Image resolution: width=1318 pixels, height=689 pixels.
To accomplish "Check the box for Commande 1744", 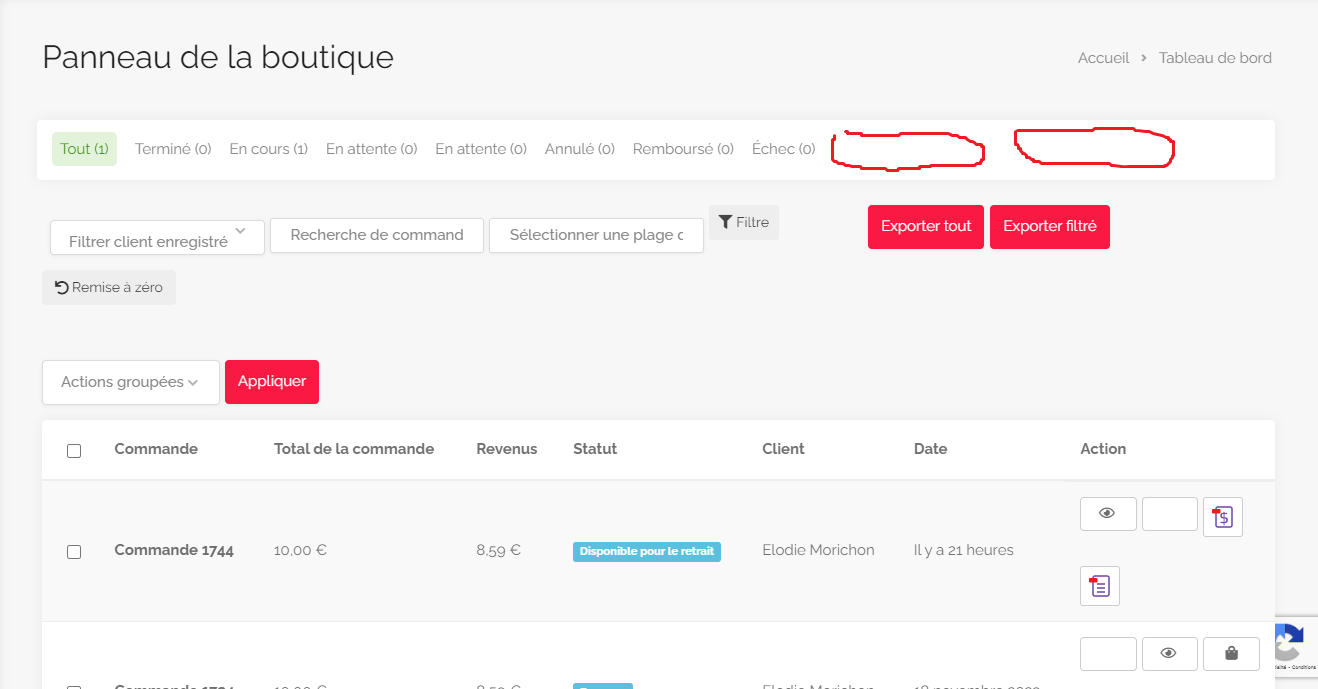I will 74,552.
